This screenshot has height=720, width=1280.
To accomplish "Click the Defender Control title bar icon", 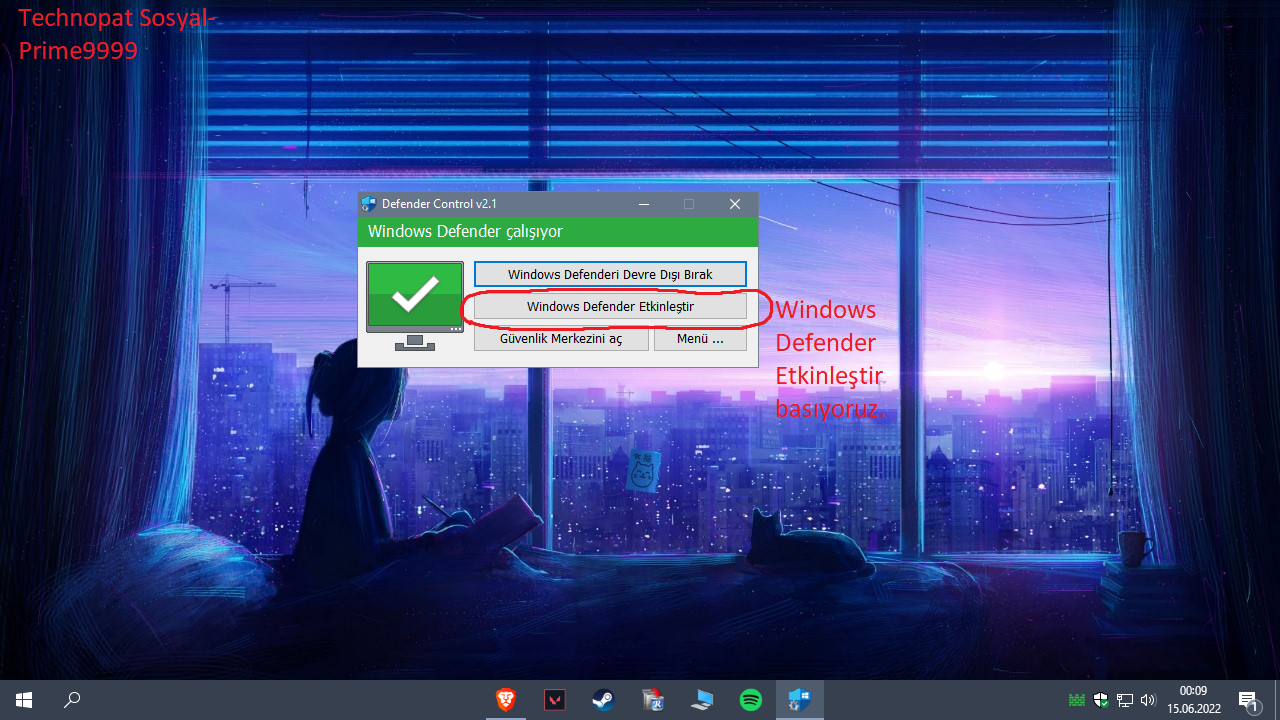I will [369, 204].
